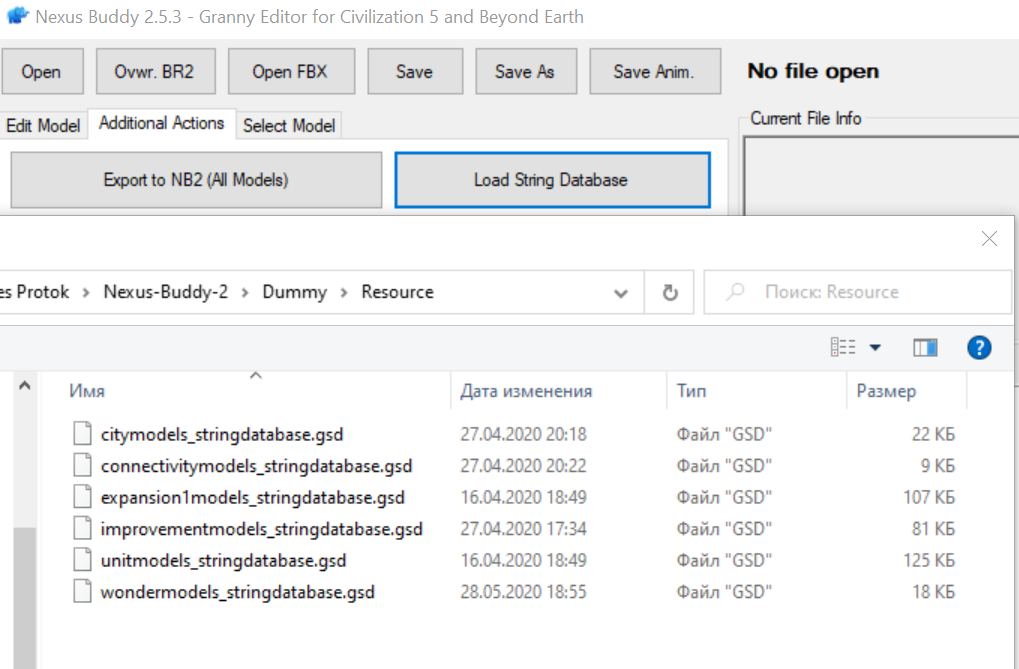1019x669 pixels.
Task: Click the Nexus-Buddy-2 breadcrumb folder
Action: pyautogui.click(x=166, y=292)
